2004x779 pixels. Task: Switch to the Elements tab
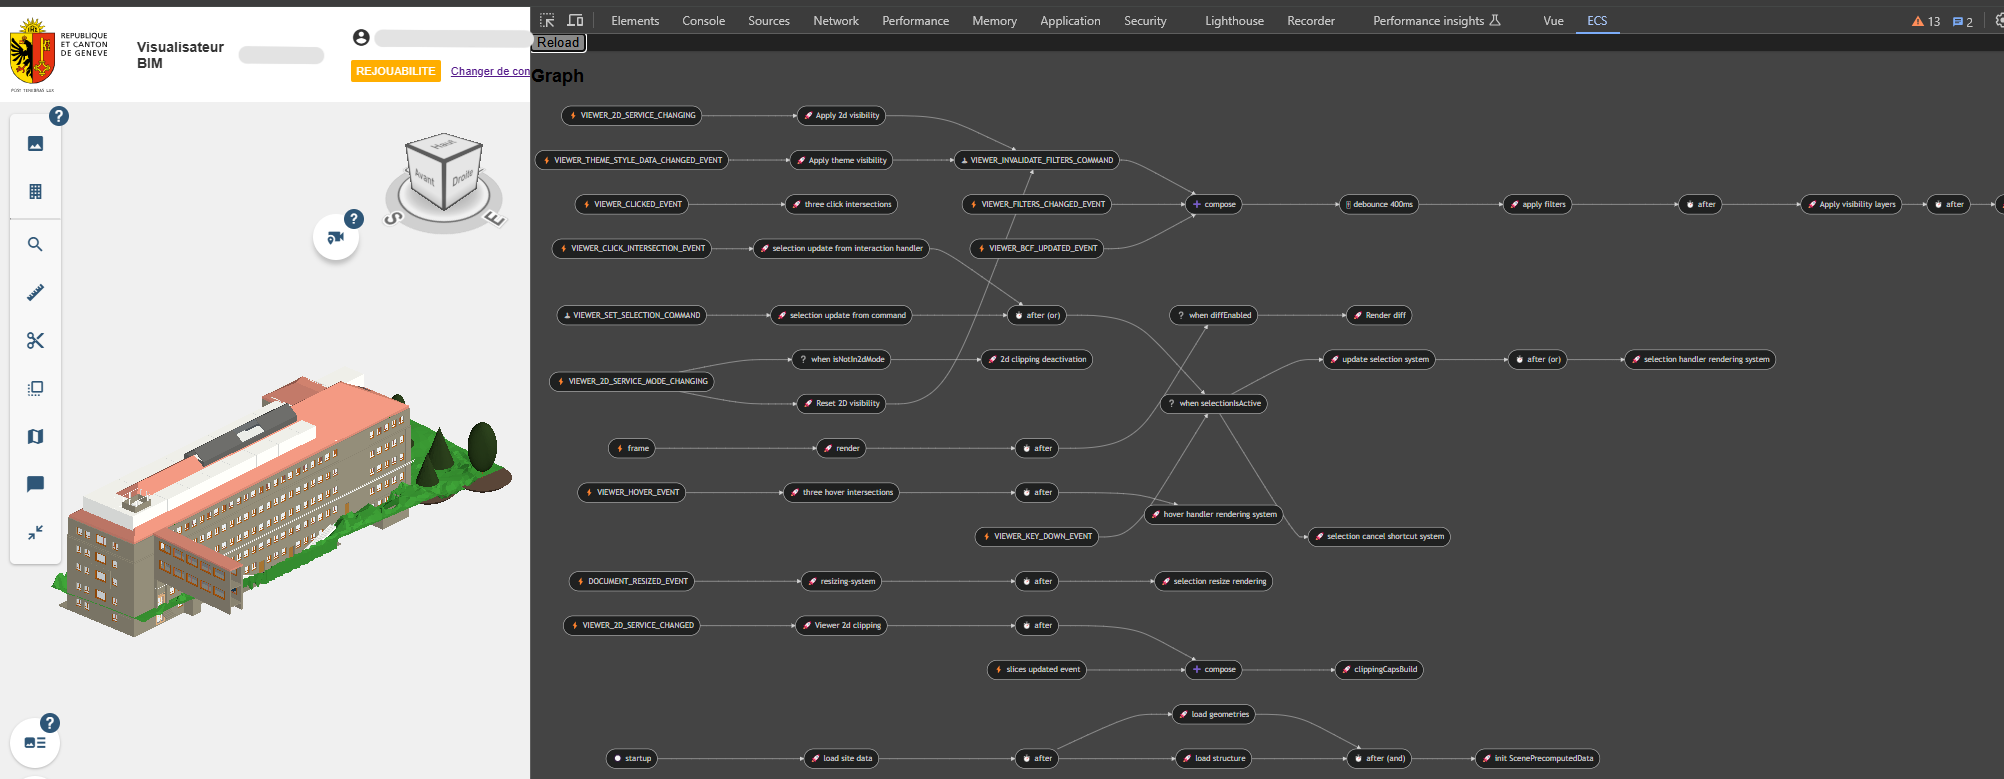[x=635, y=21]
